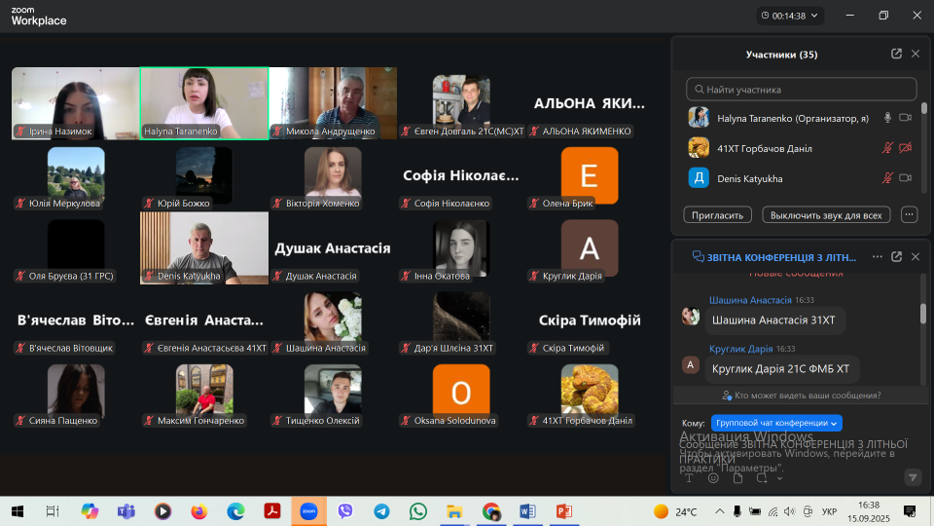Pop out the chat panel window

point(896,257)
